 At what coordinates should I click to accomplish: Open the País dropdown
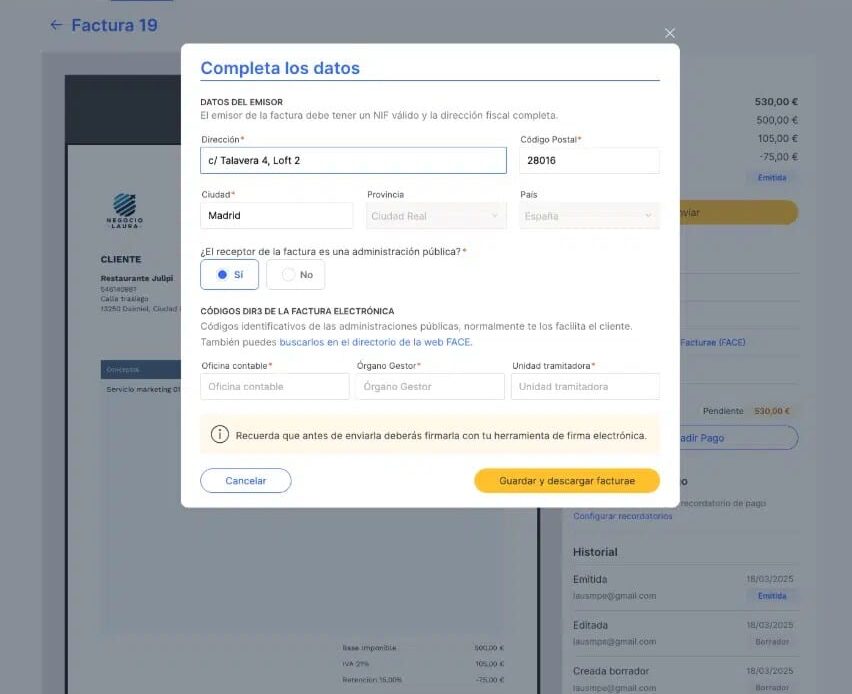click(x=590, y=216)
